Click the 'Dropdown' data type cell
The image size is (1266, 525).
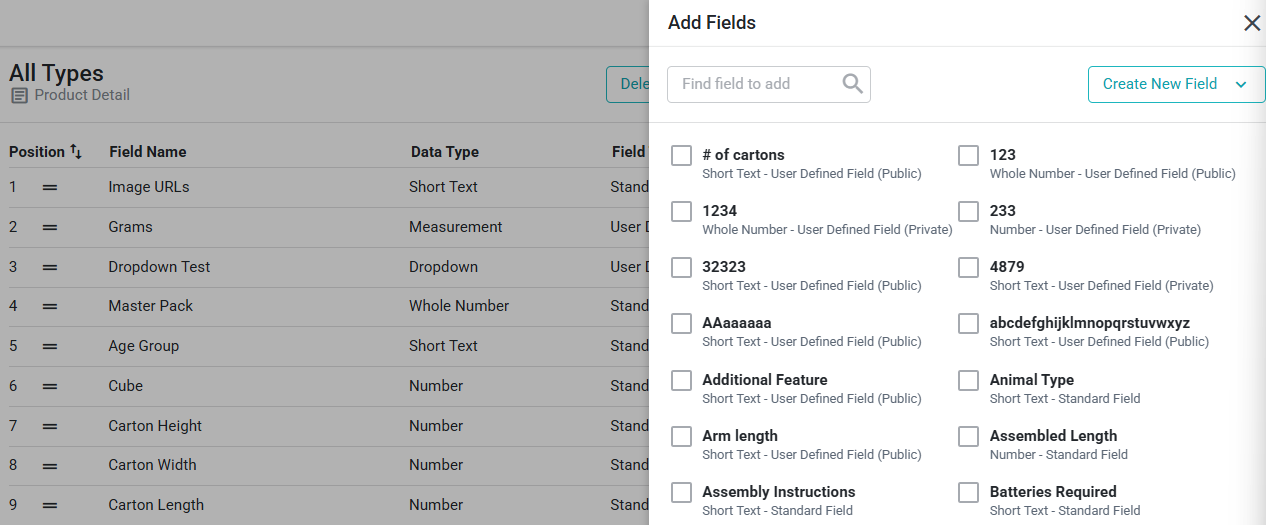coord(443,267)
